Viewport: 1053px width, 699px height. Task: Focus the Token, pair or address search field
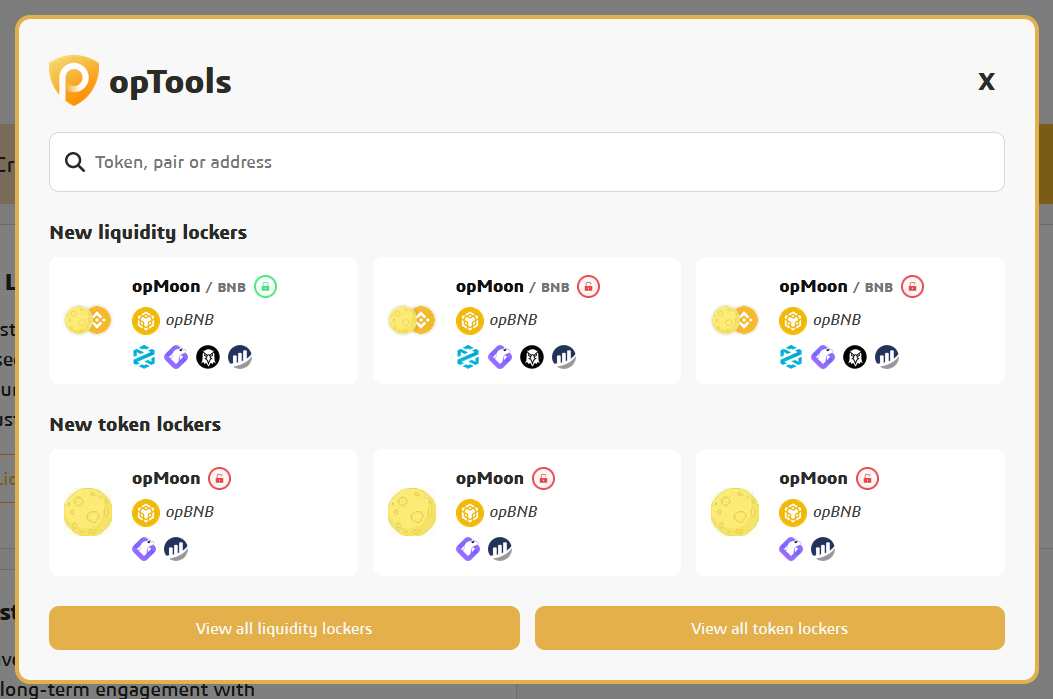pyautogui.click(x=526, y=162)
